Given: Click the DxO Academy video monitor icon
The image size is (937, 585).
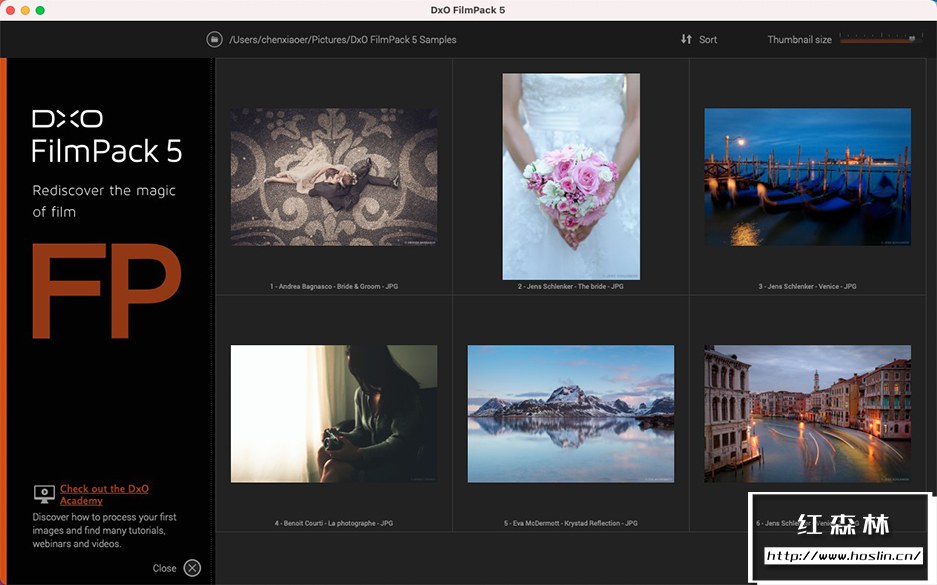Looking at the screenshot, I should (44, 493).
